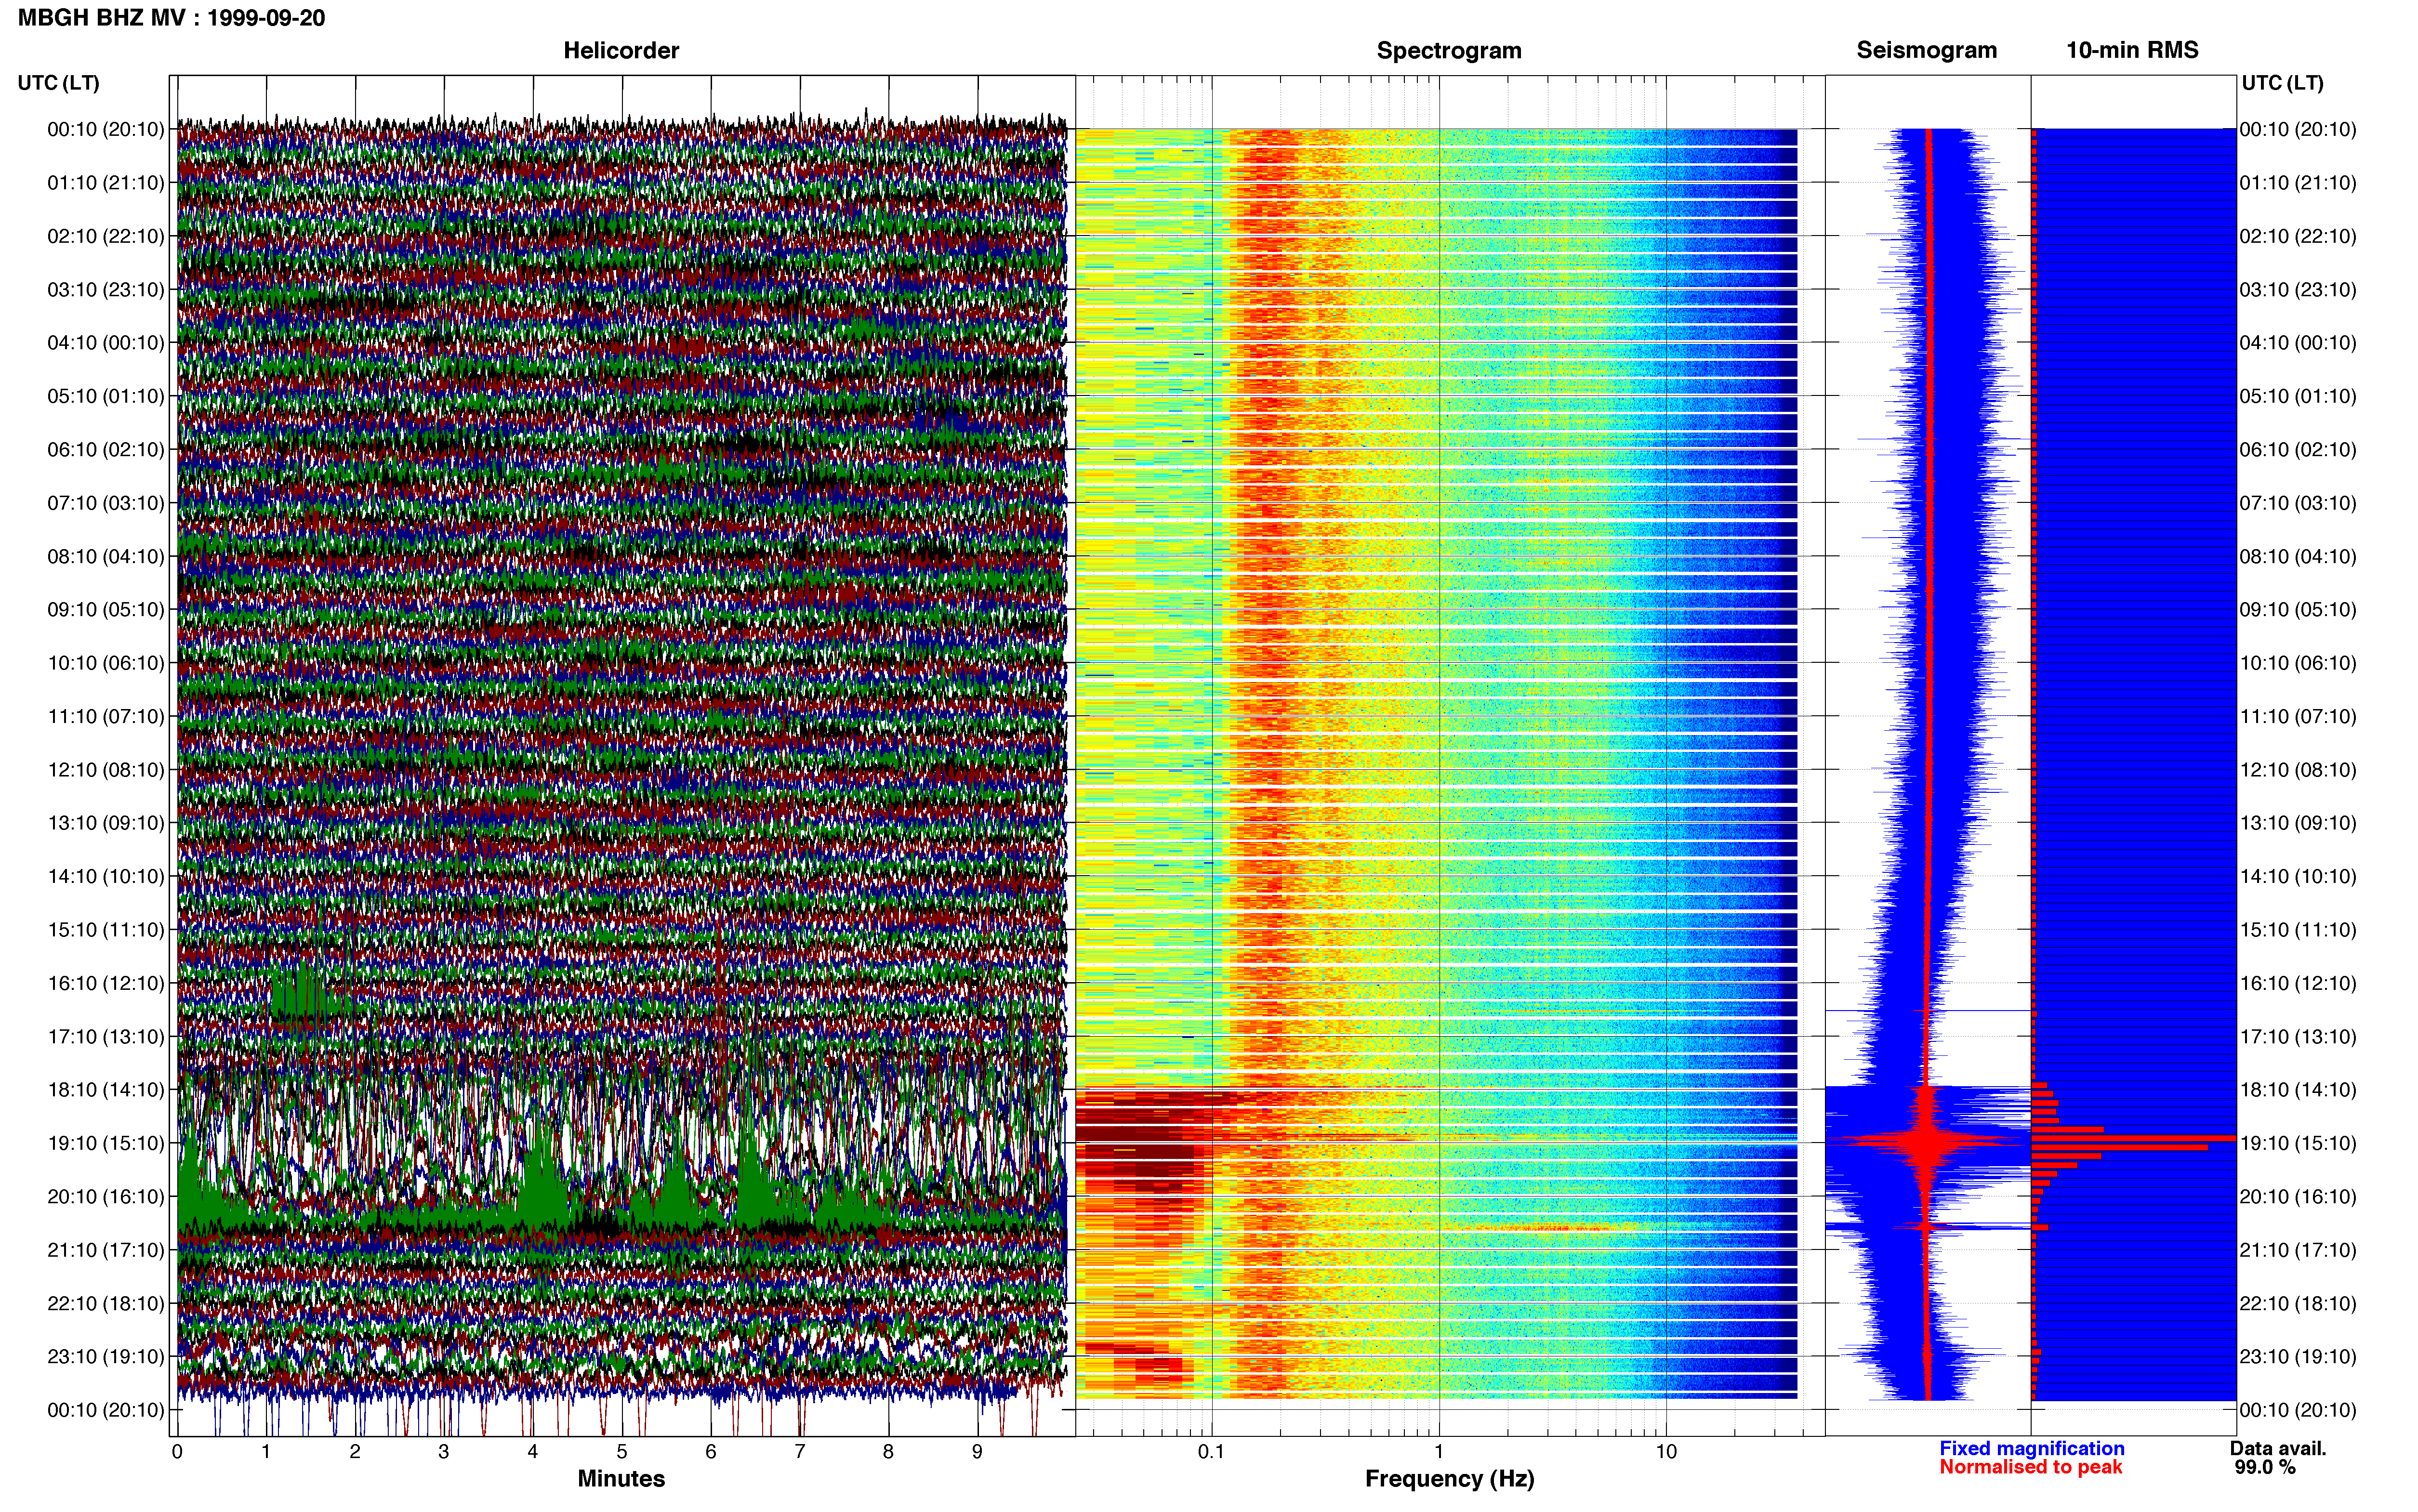Click the 'Frequency (Hz)' x-axis label
The width and height of the screenshot is (2418, 1512).
1449,1479
